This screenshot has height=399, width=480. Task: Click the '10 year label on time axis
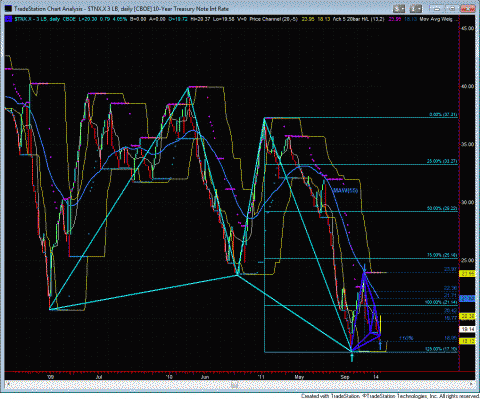pyautogui.click(x=169, y=377)
